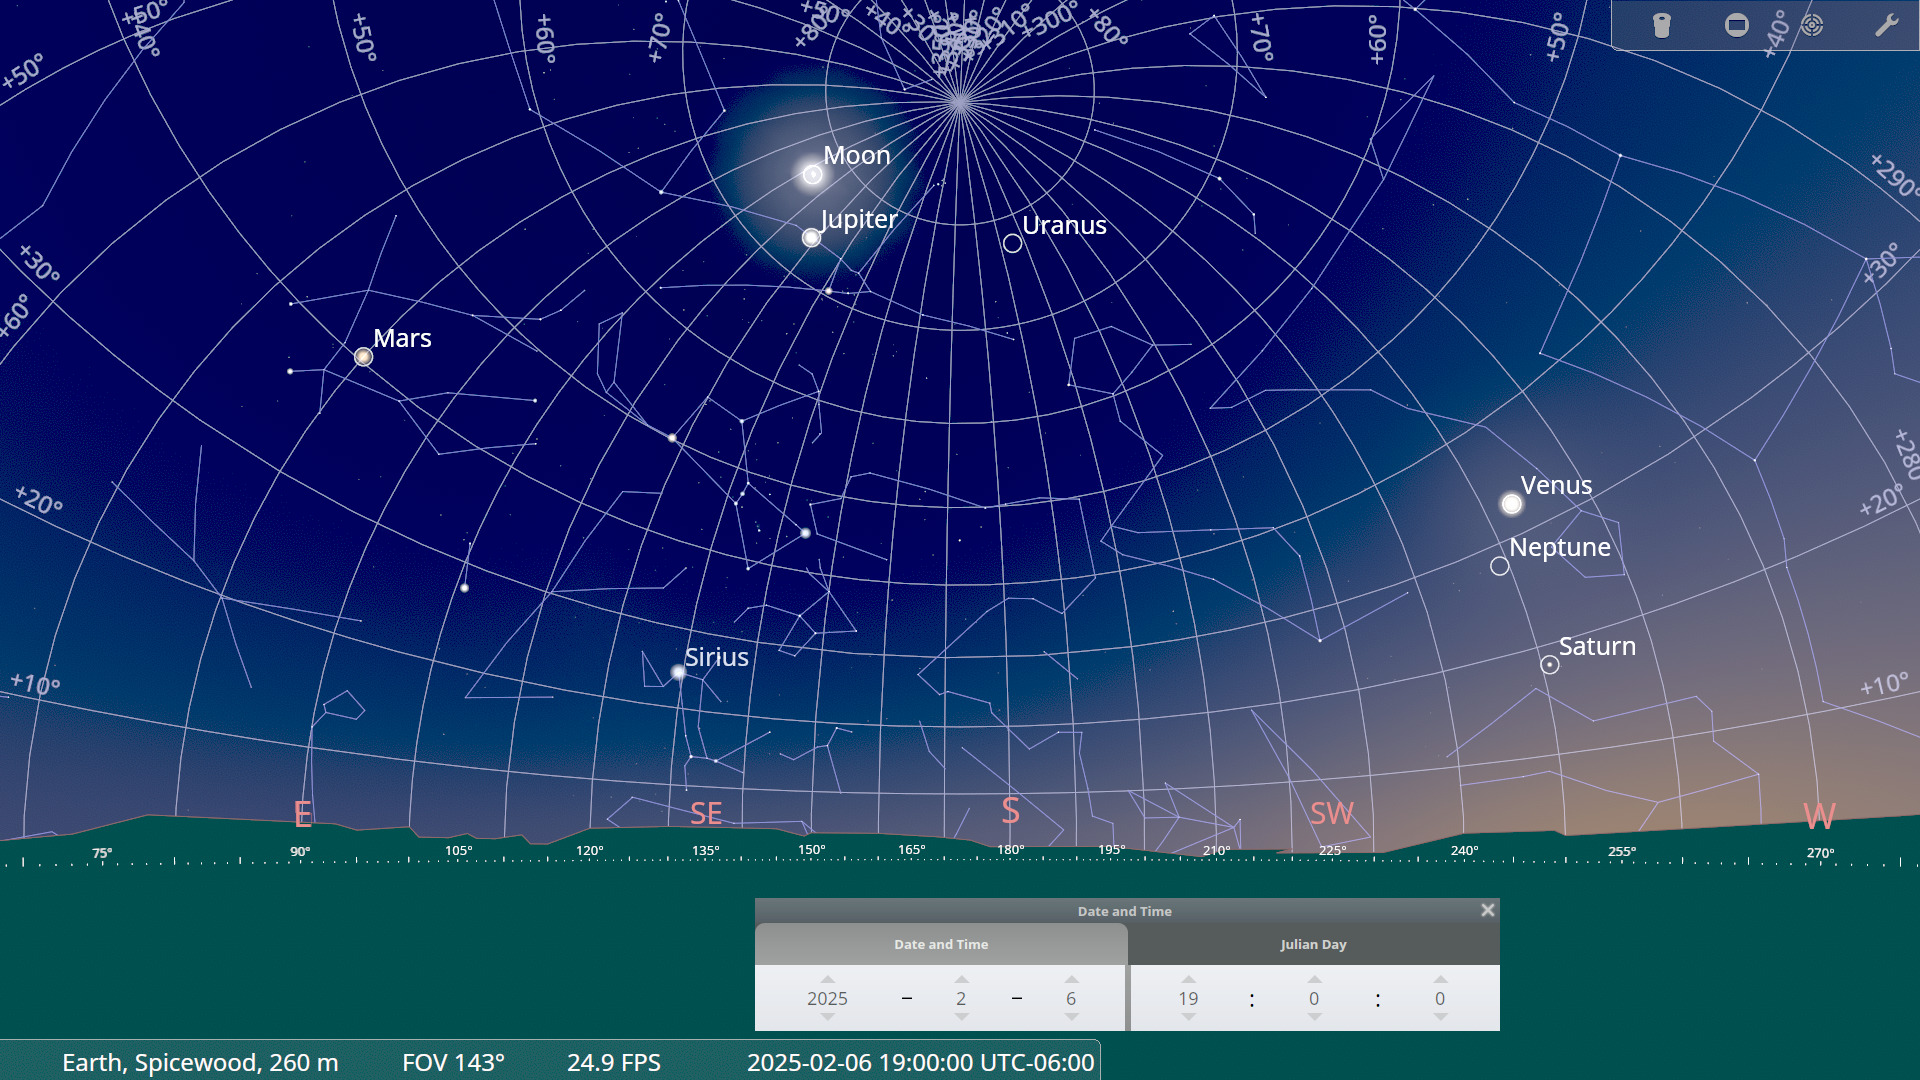Select the Uranus circle marker

click(1012, 244)
